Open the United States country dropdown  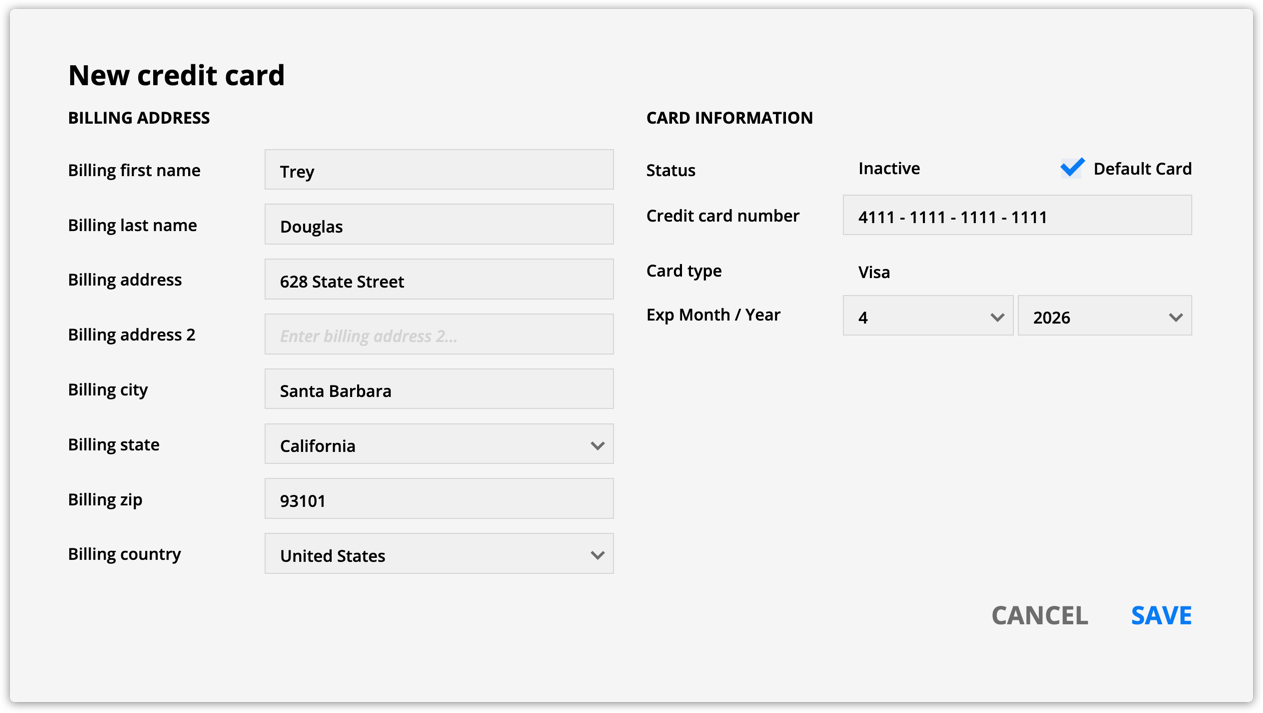pos(439,554)
